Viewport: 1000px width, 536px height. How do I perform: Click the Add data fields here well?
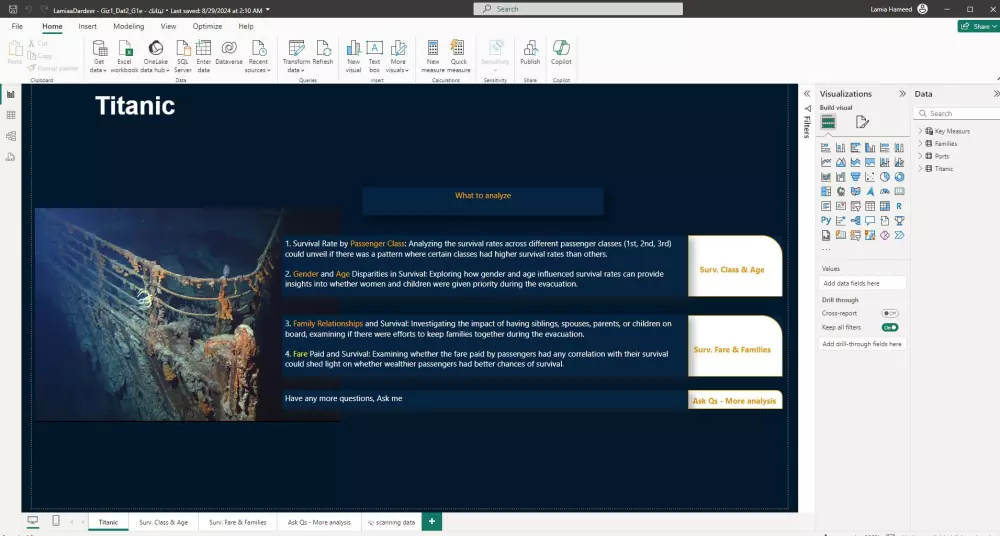tap(862, 283)
